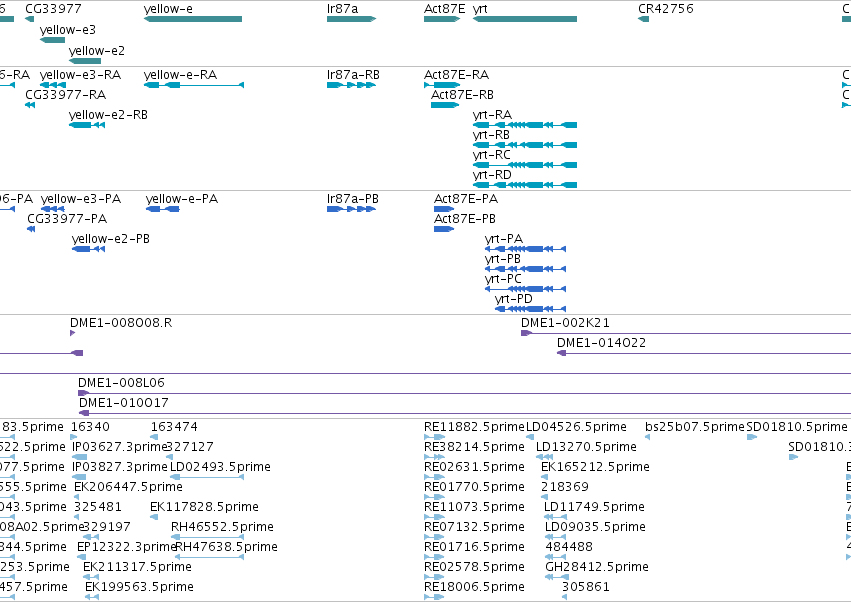Select EST 163474

coord(154,437)
